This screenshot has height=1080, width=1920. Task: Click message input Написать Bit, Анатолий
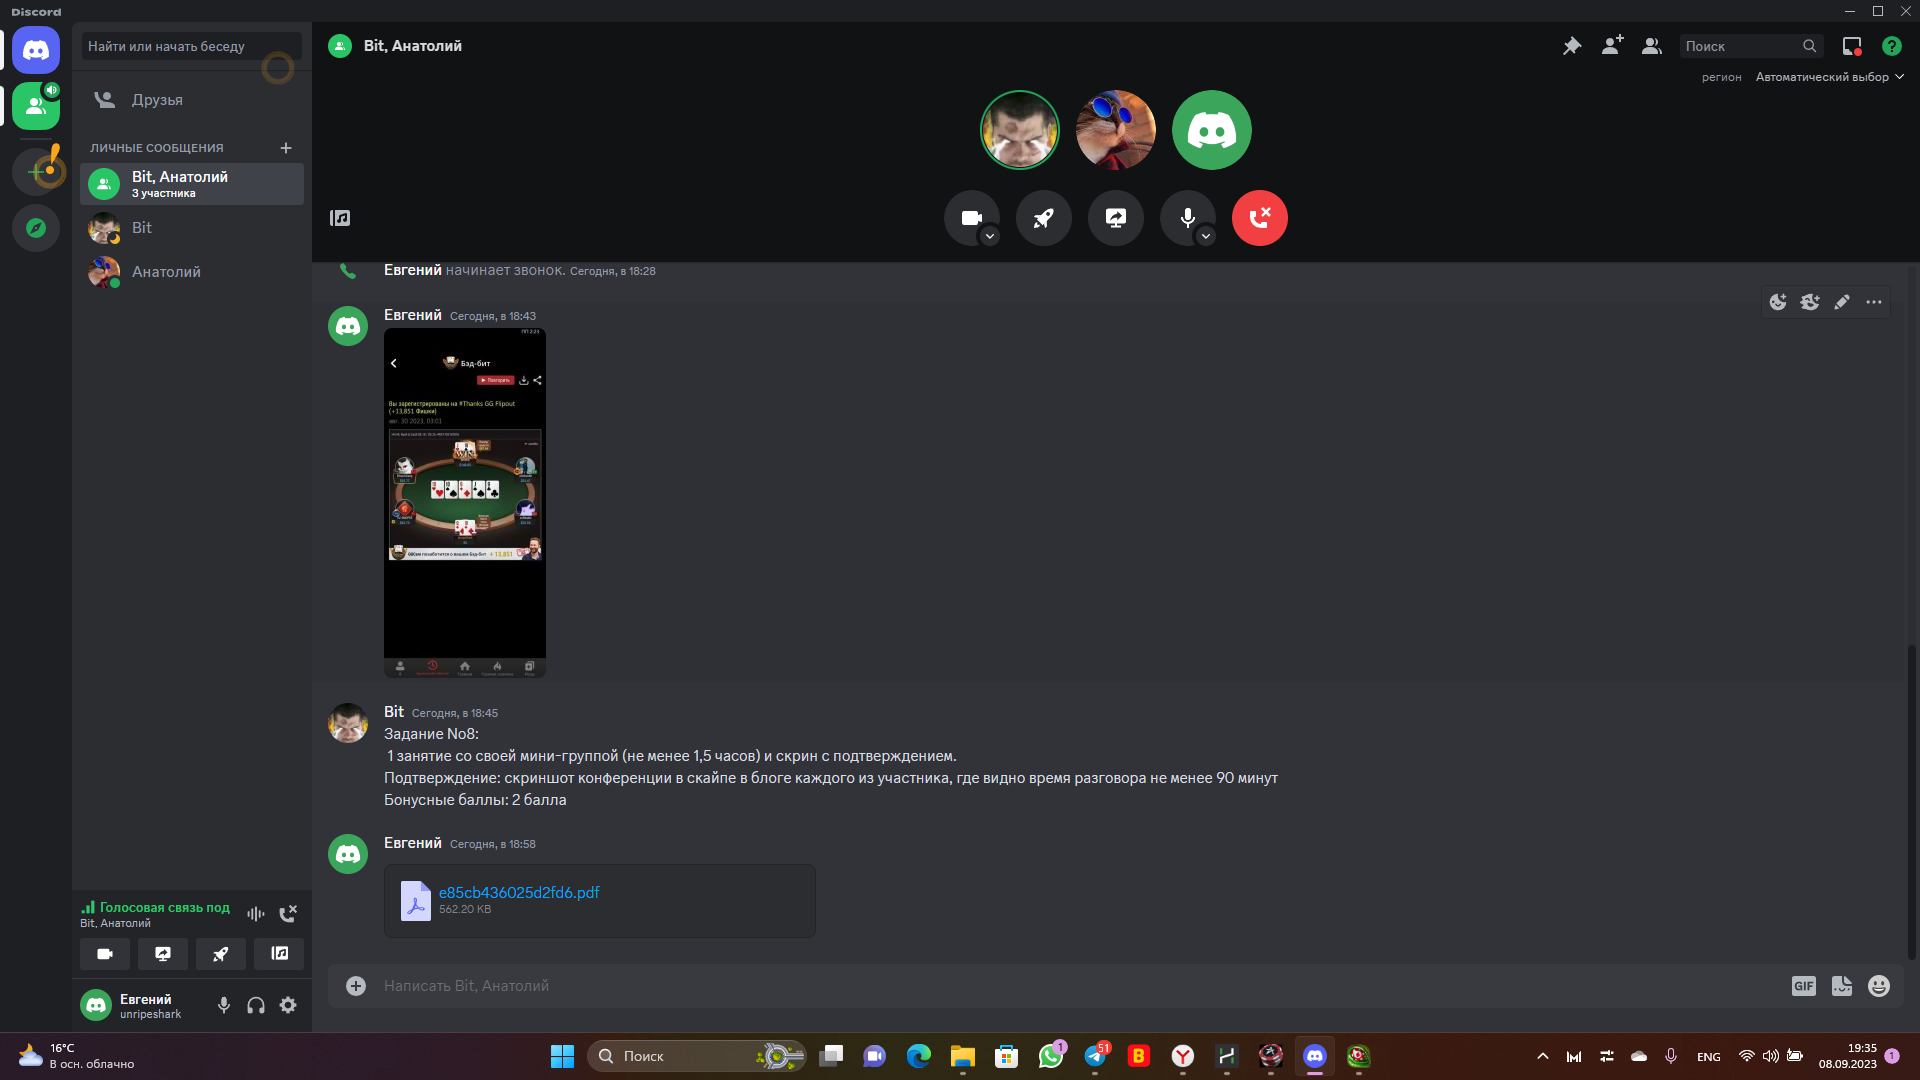tap(1080, 986)
